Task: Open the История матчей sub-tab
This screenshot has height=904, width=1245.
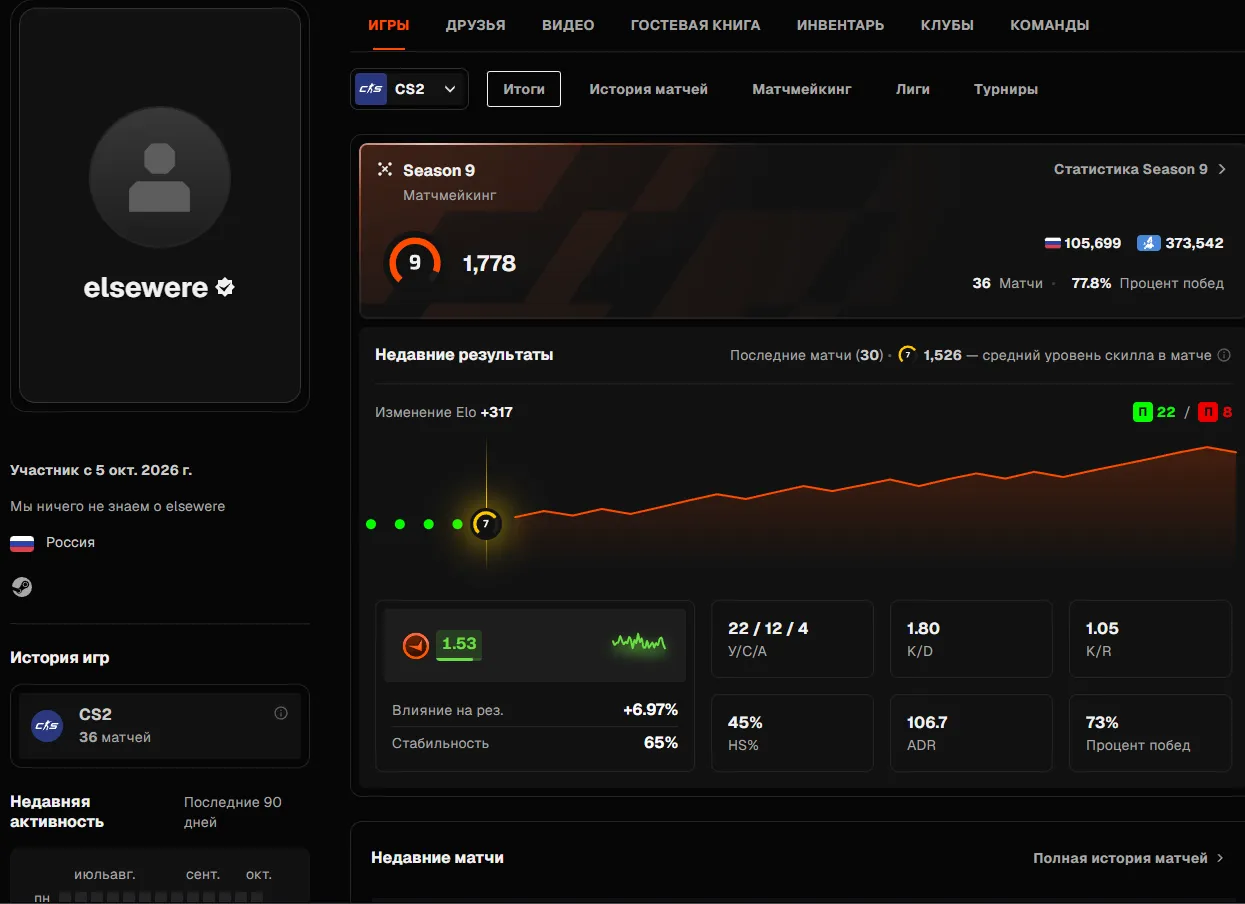Action: point(648,89)
